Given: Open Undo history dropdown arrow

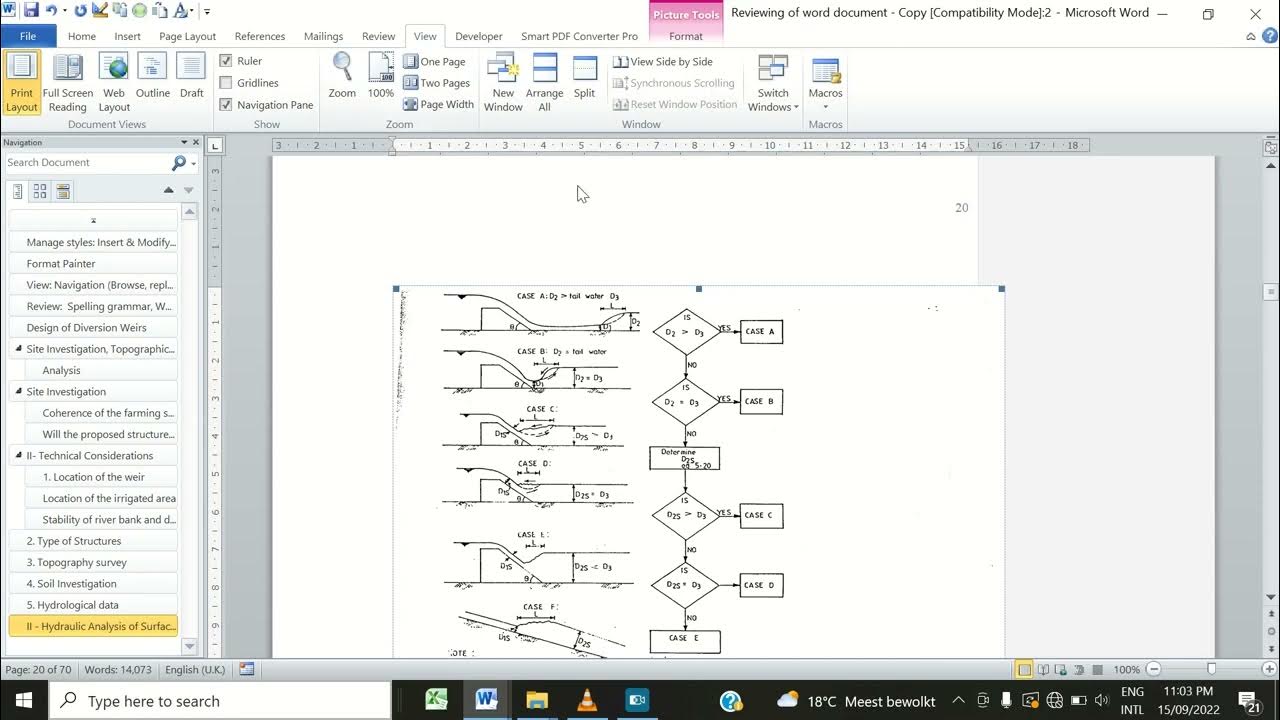Looking at the screenshot, I should click(65, 11).
